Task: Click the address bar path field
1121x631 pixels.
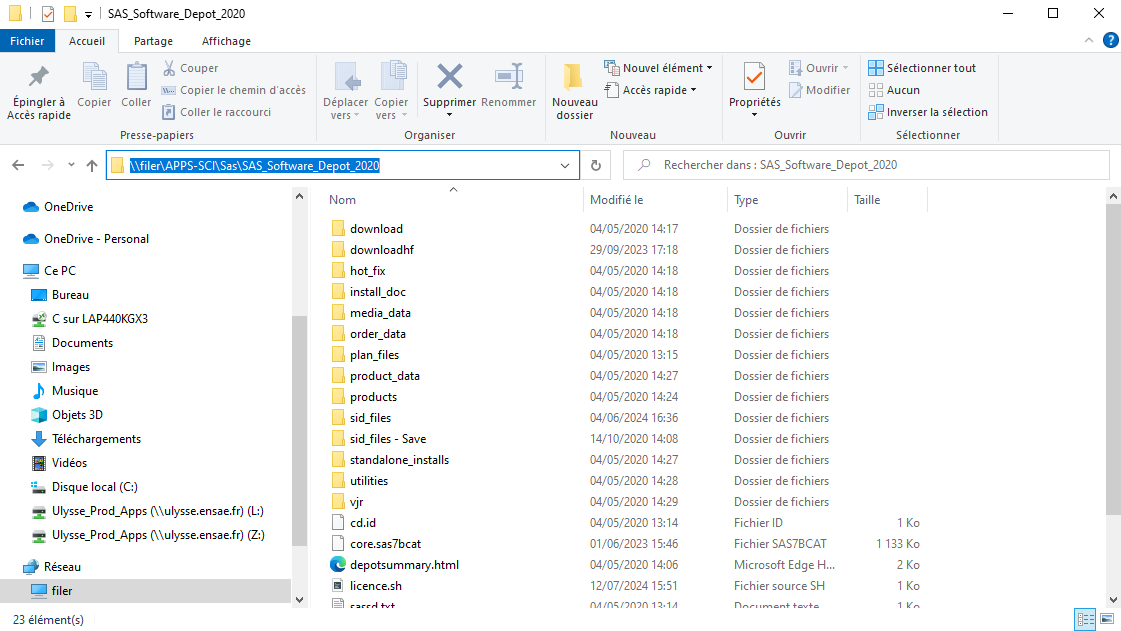Action: coord(342,165)
